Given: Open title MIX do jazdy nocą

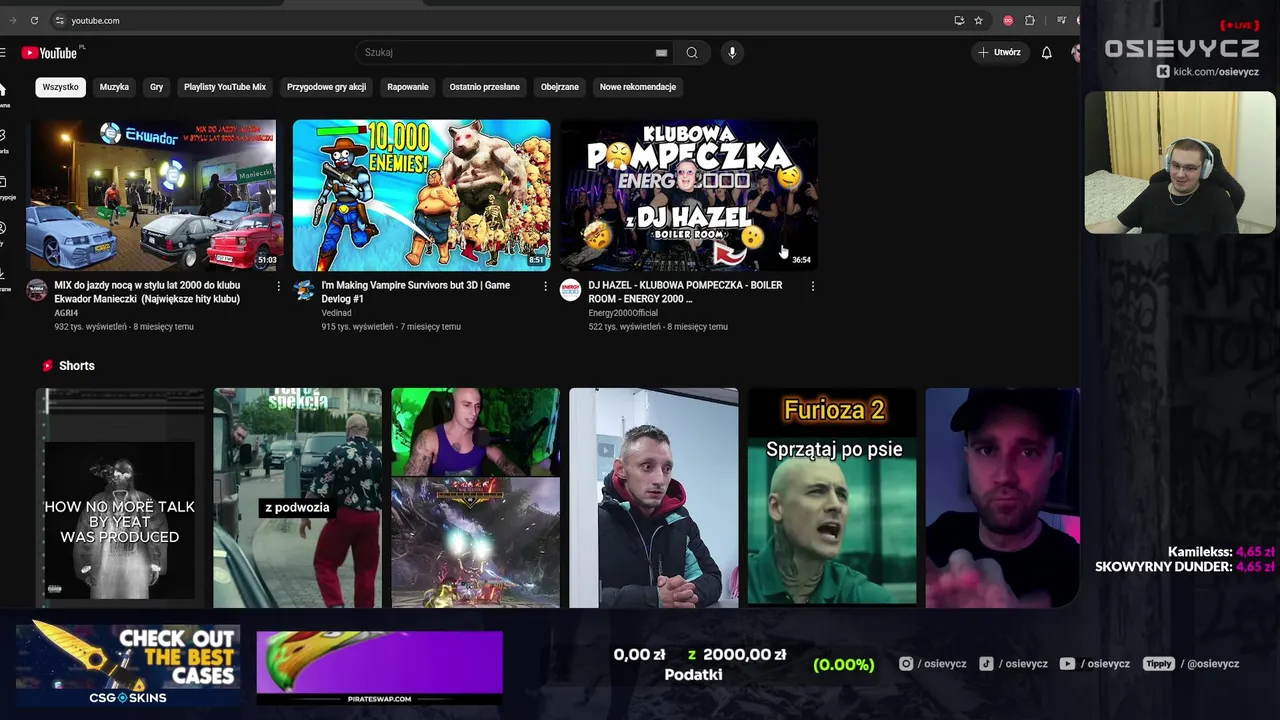Looking at the screenshot, I should (148, 292).
